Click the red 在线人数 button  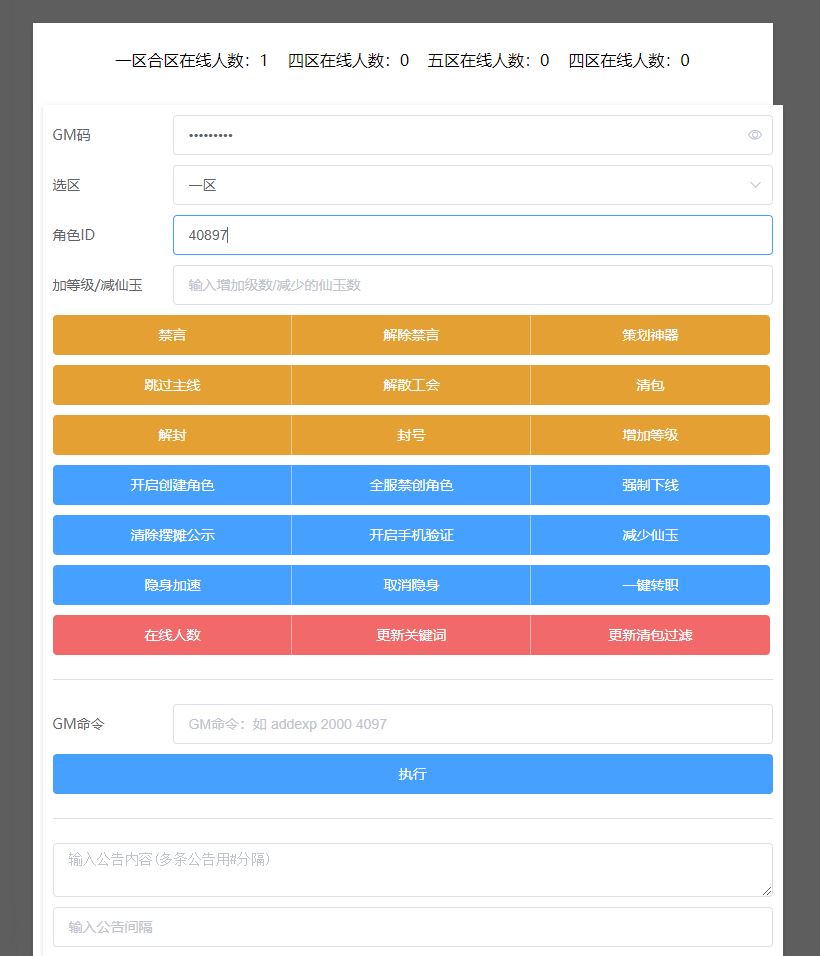tap(172, 635)
